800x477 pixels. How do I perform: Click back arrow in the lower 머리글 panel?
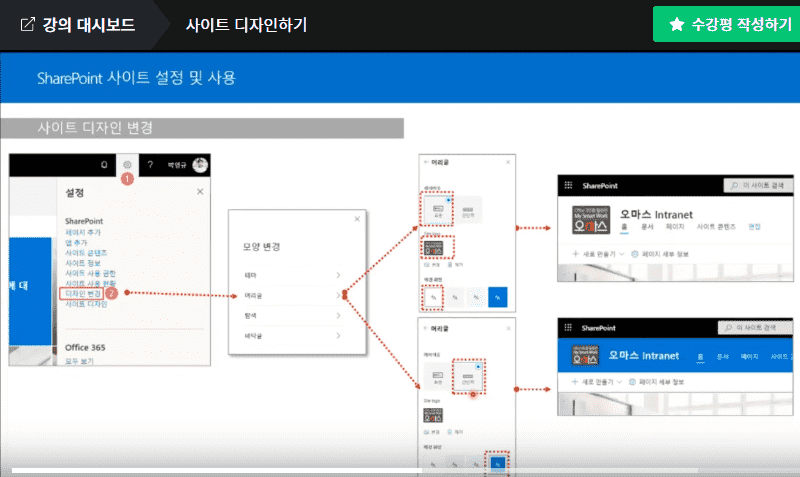(x=426, y=329)
